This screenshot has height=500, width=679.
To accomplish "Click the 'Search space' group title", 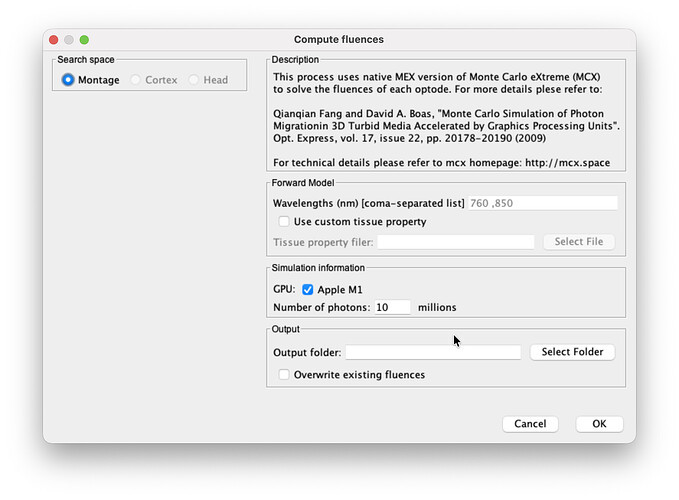I will (x=86, y=59).
